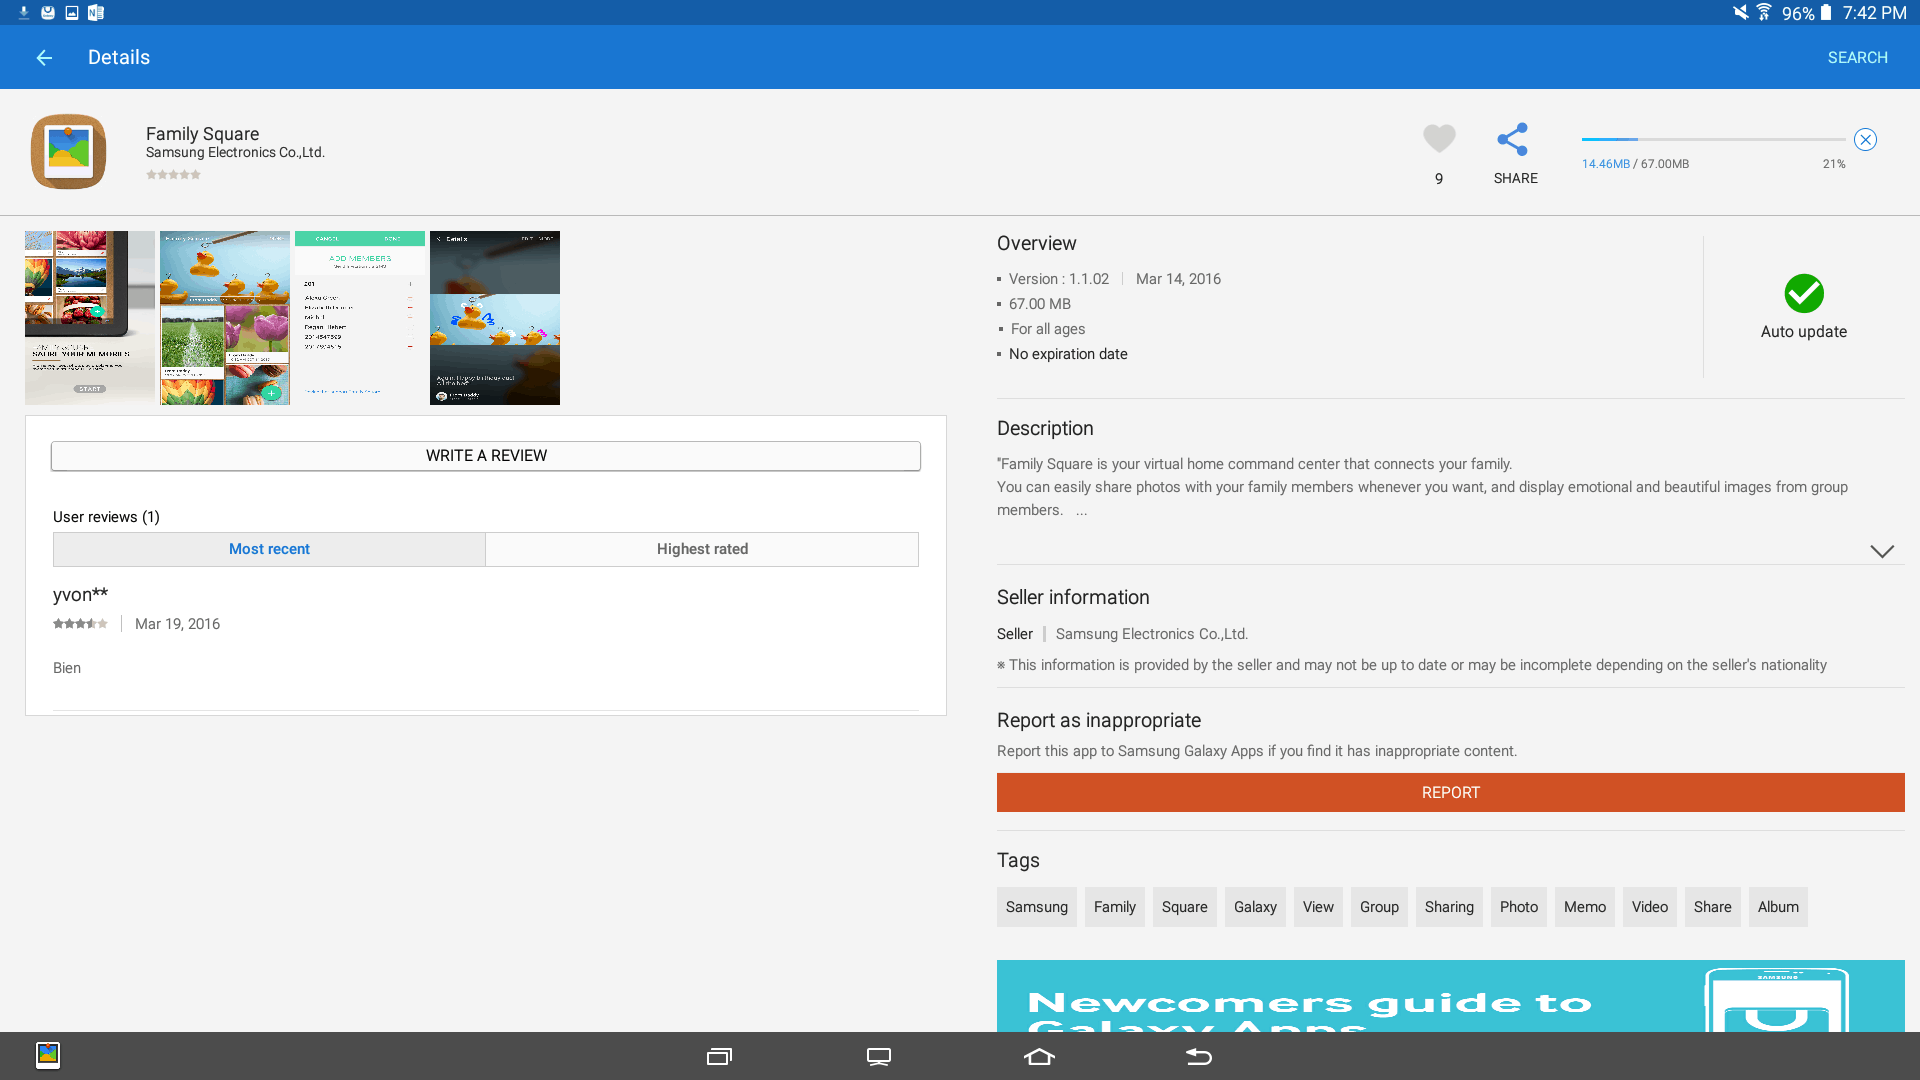Click the WRITE A REVIEW button
This screenshot has width=1920, height=1080.
[x=486, y=456]
